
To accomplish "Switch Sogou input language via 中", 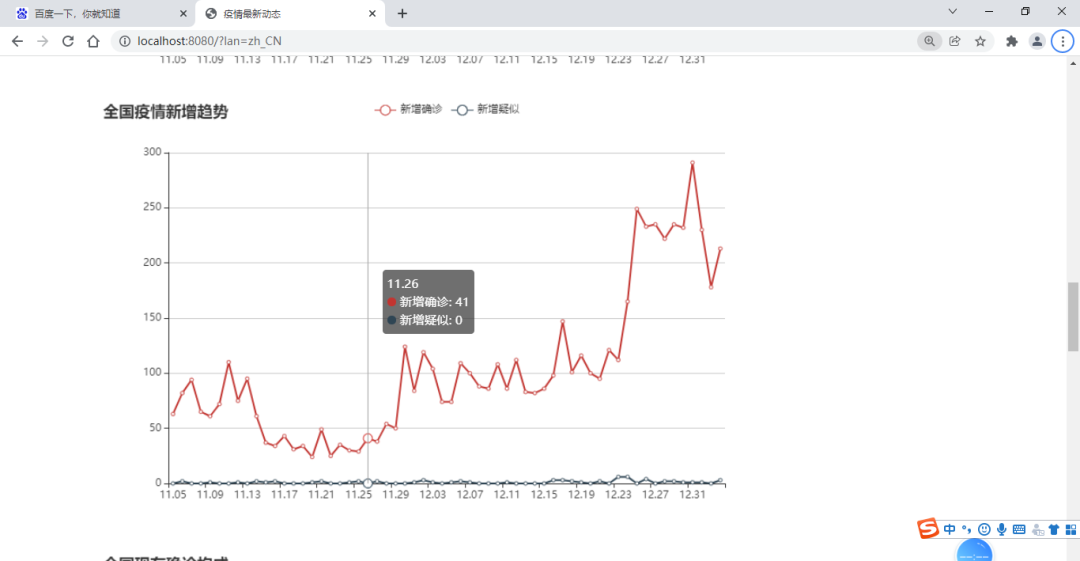I will click(x=950, y=529).
